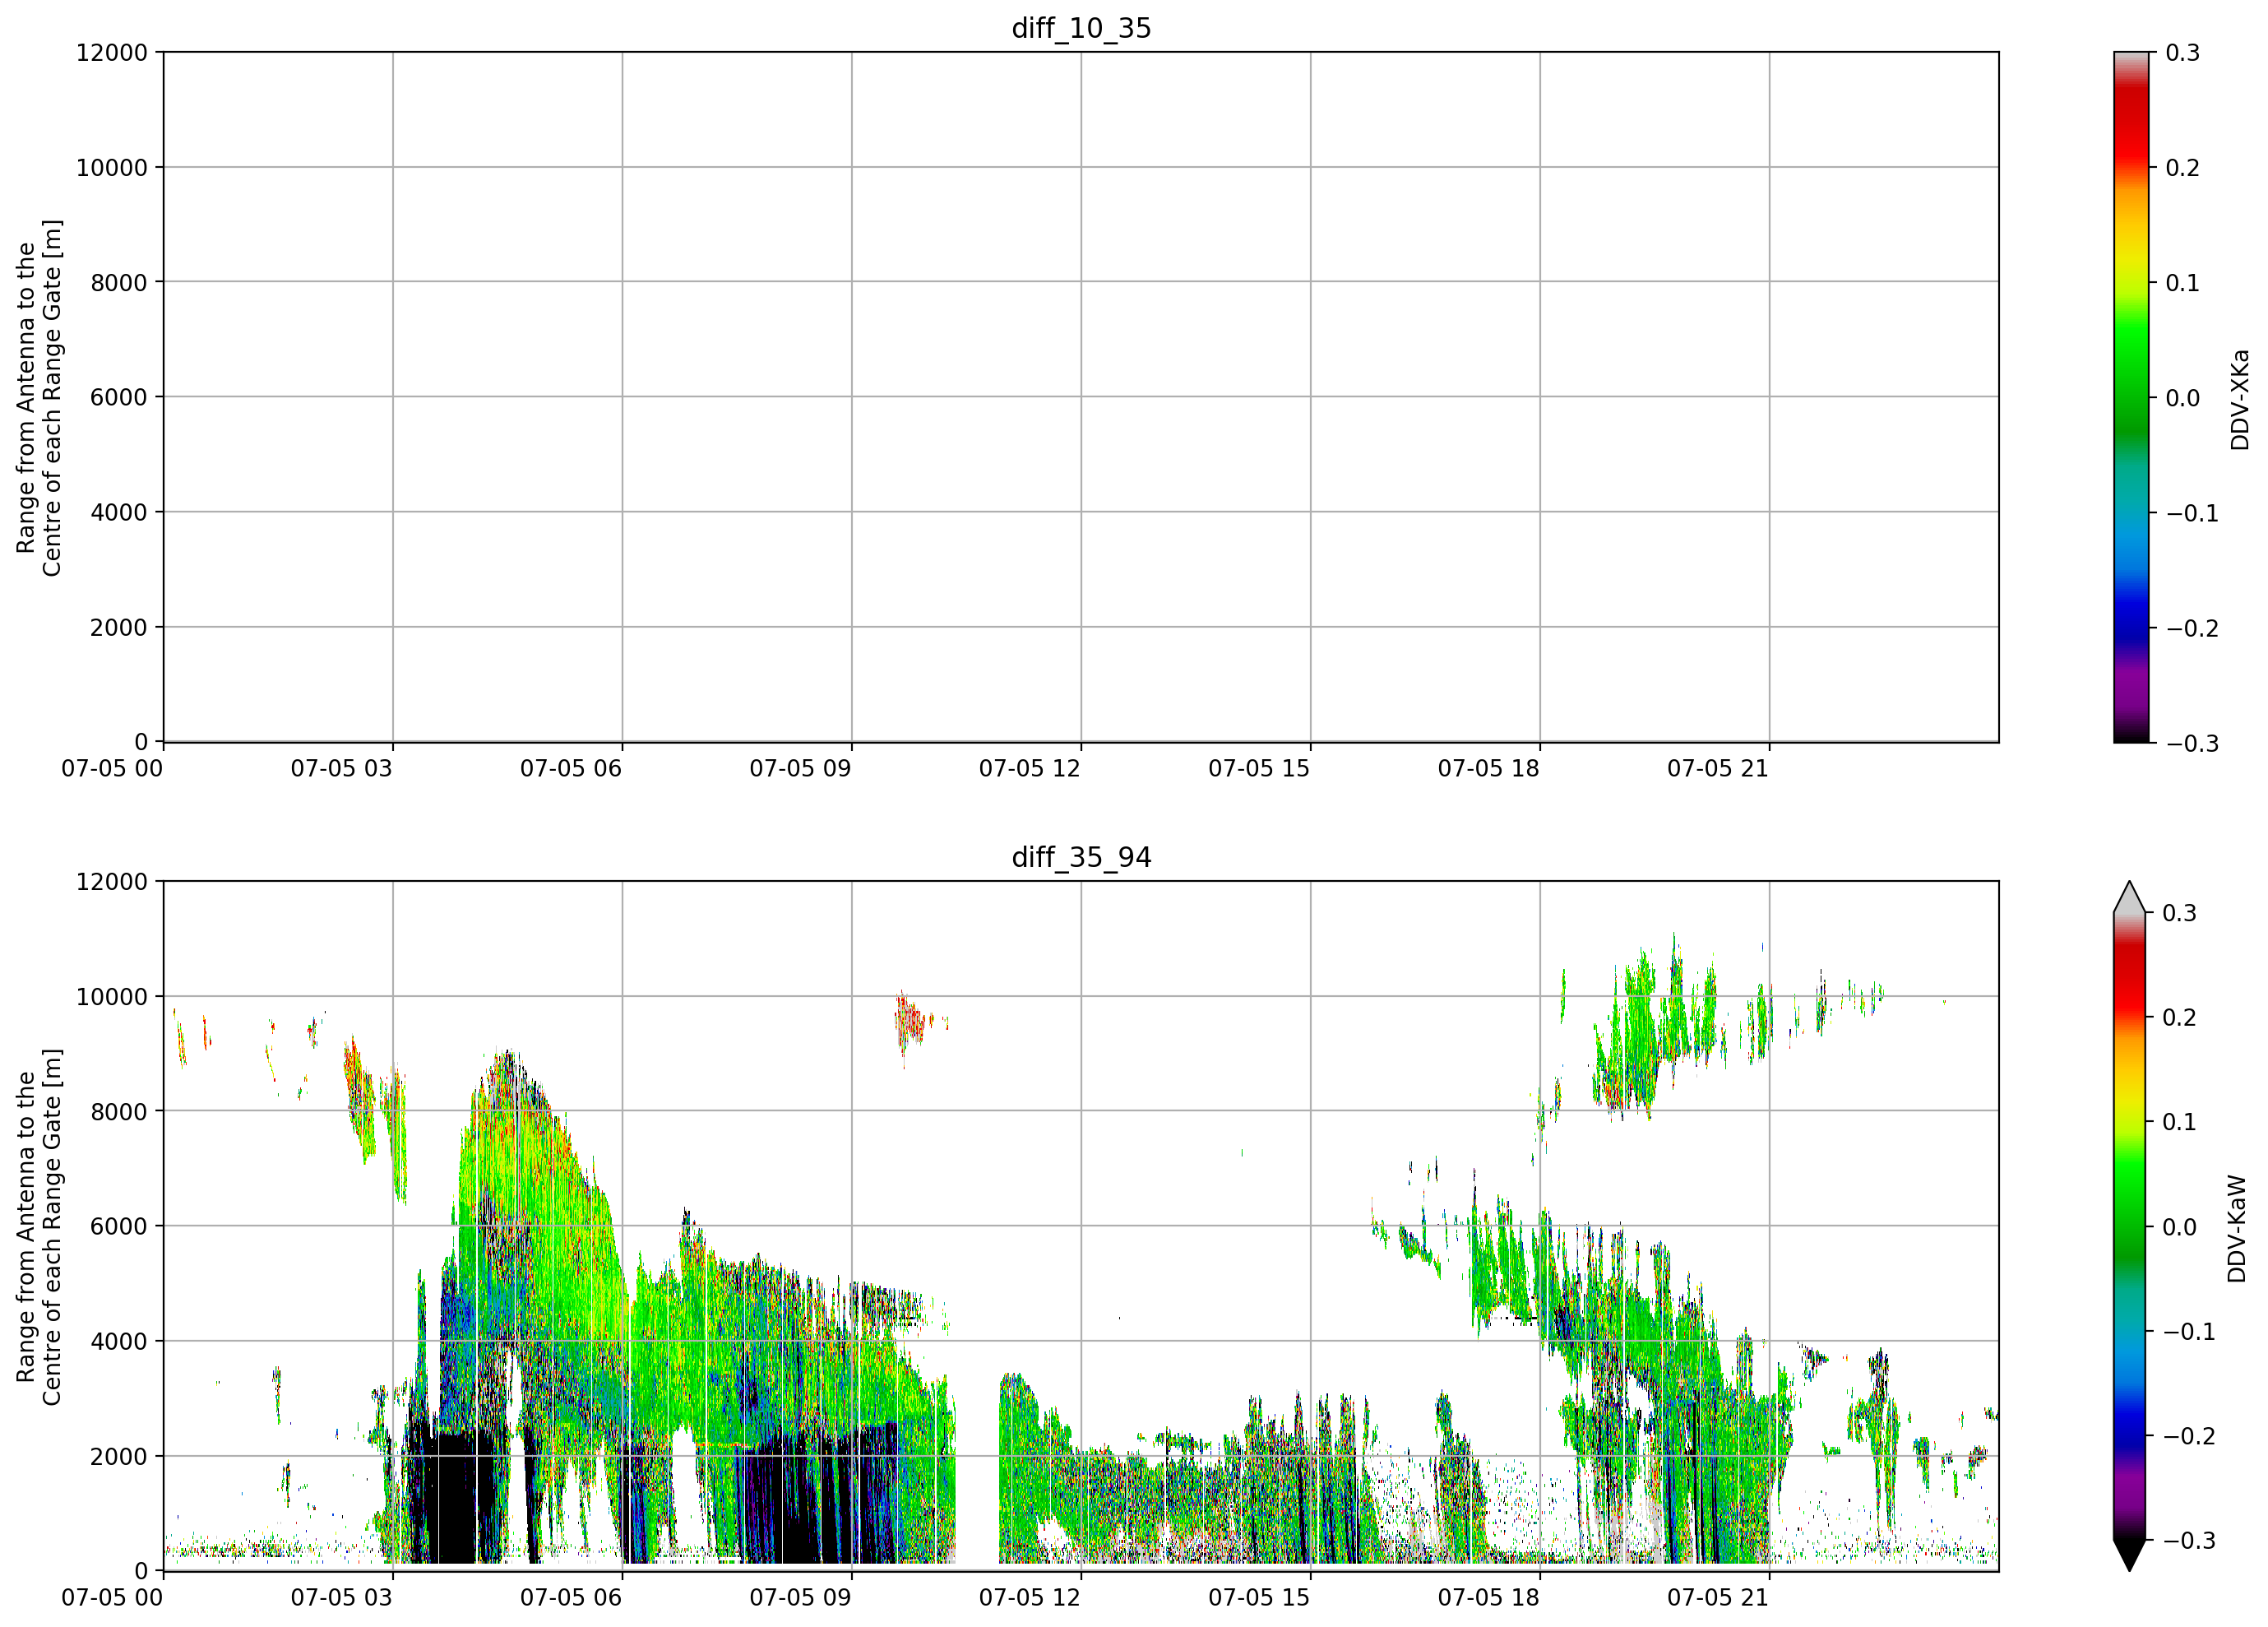
Task: Click '07-05 18' tick on bottom plot
Action: pos(1489,1597)
